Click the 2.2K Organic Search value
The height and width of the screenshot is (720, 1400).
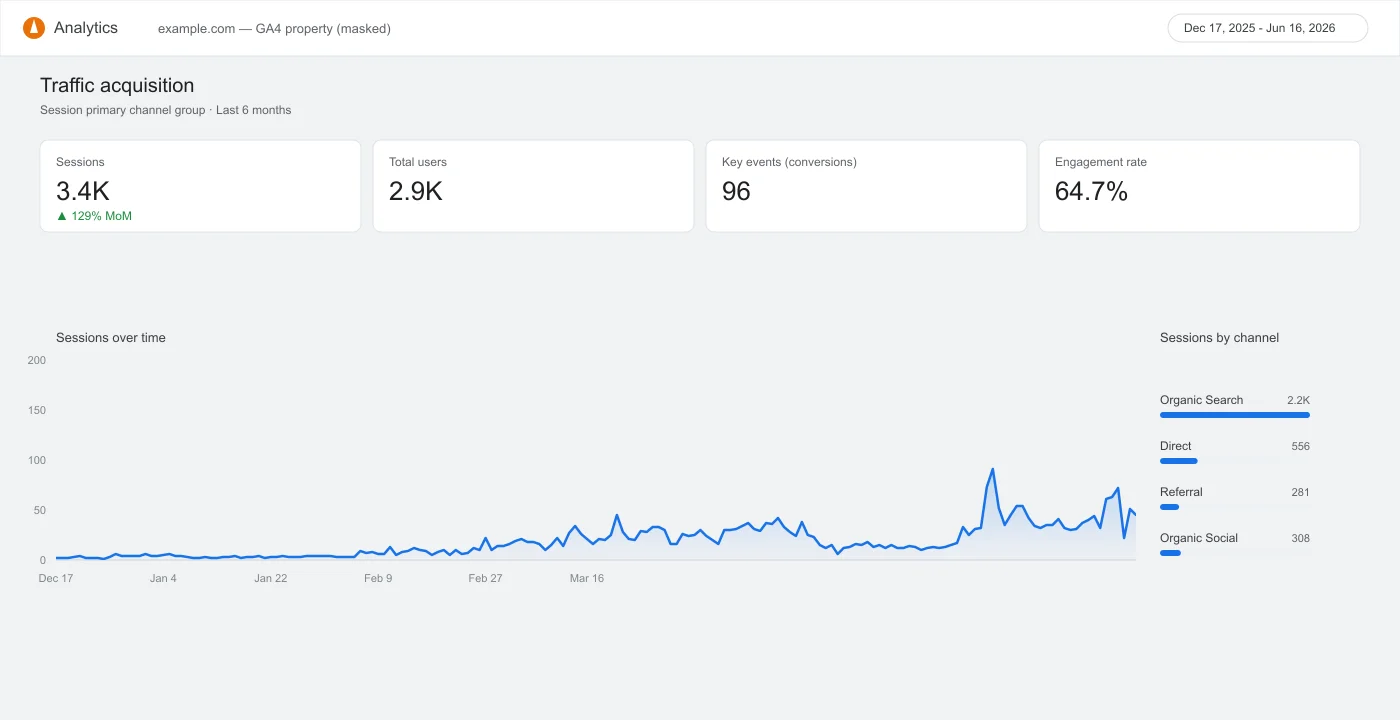tap(1298, 400)
